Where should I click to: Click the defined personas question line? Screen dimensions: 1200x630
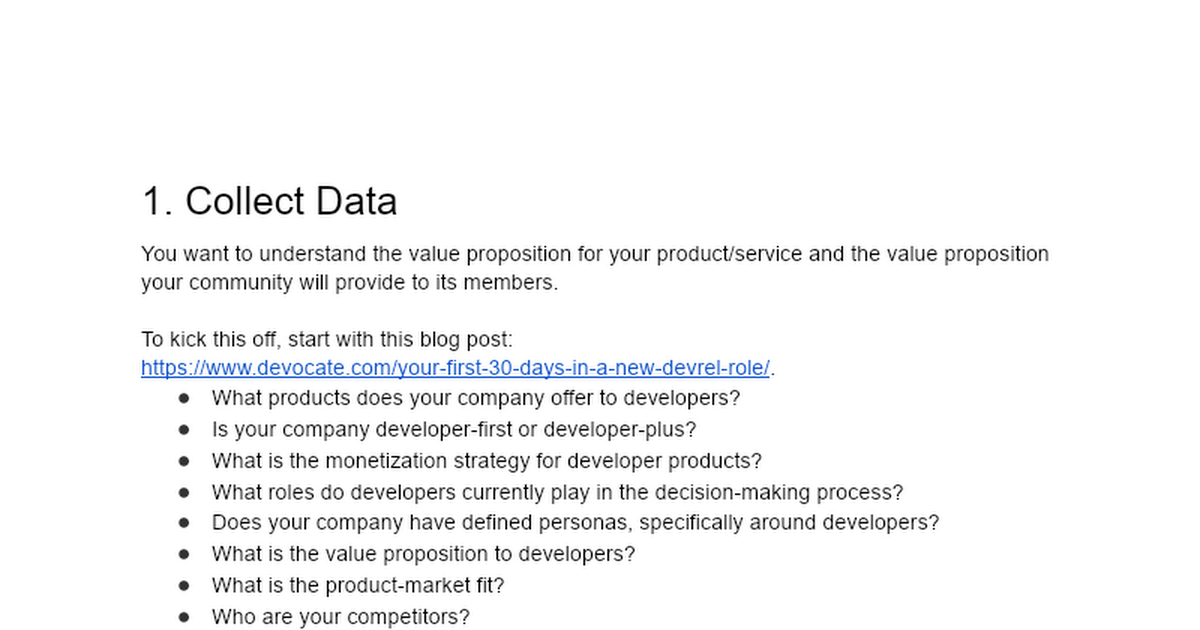[x=576, y=522]
